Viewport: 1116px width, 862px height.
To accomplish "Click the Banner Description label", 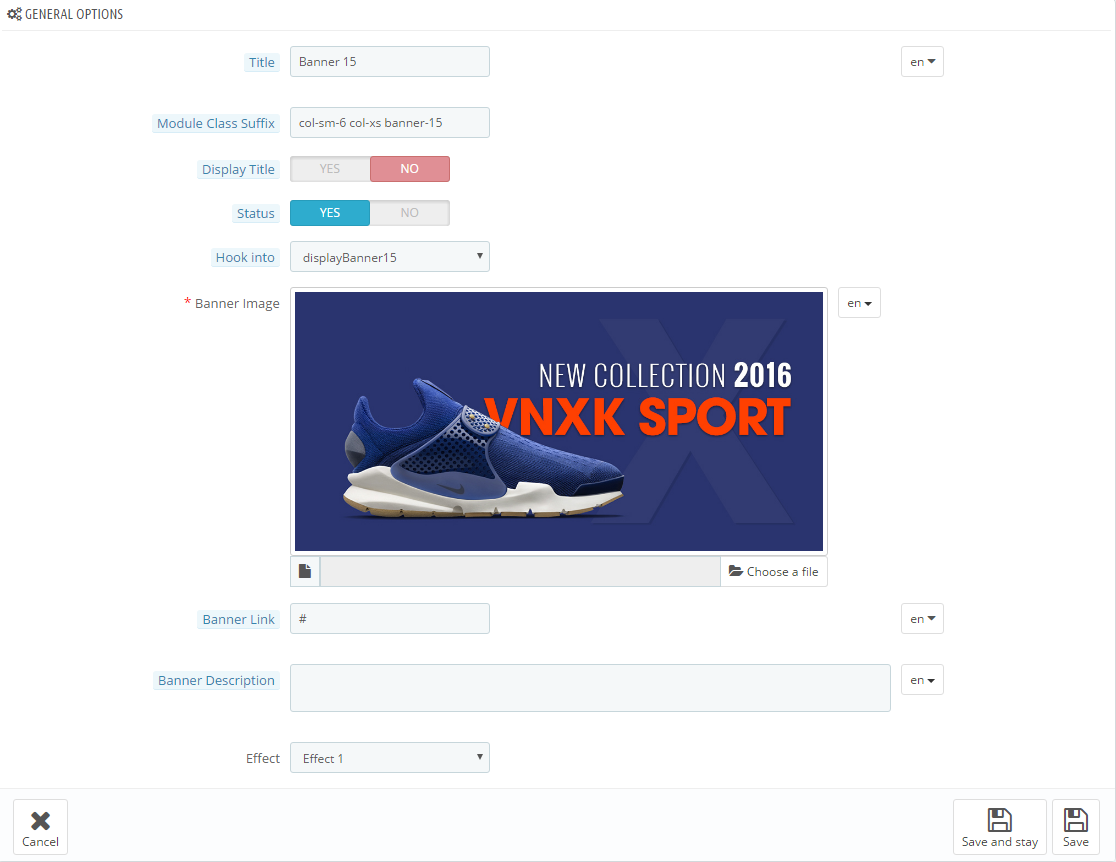I will coord(216,681).
